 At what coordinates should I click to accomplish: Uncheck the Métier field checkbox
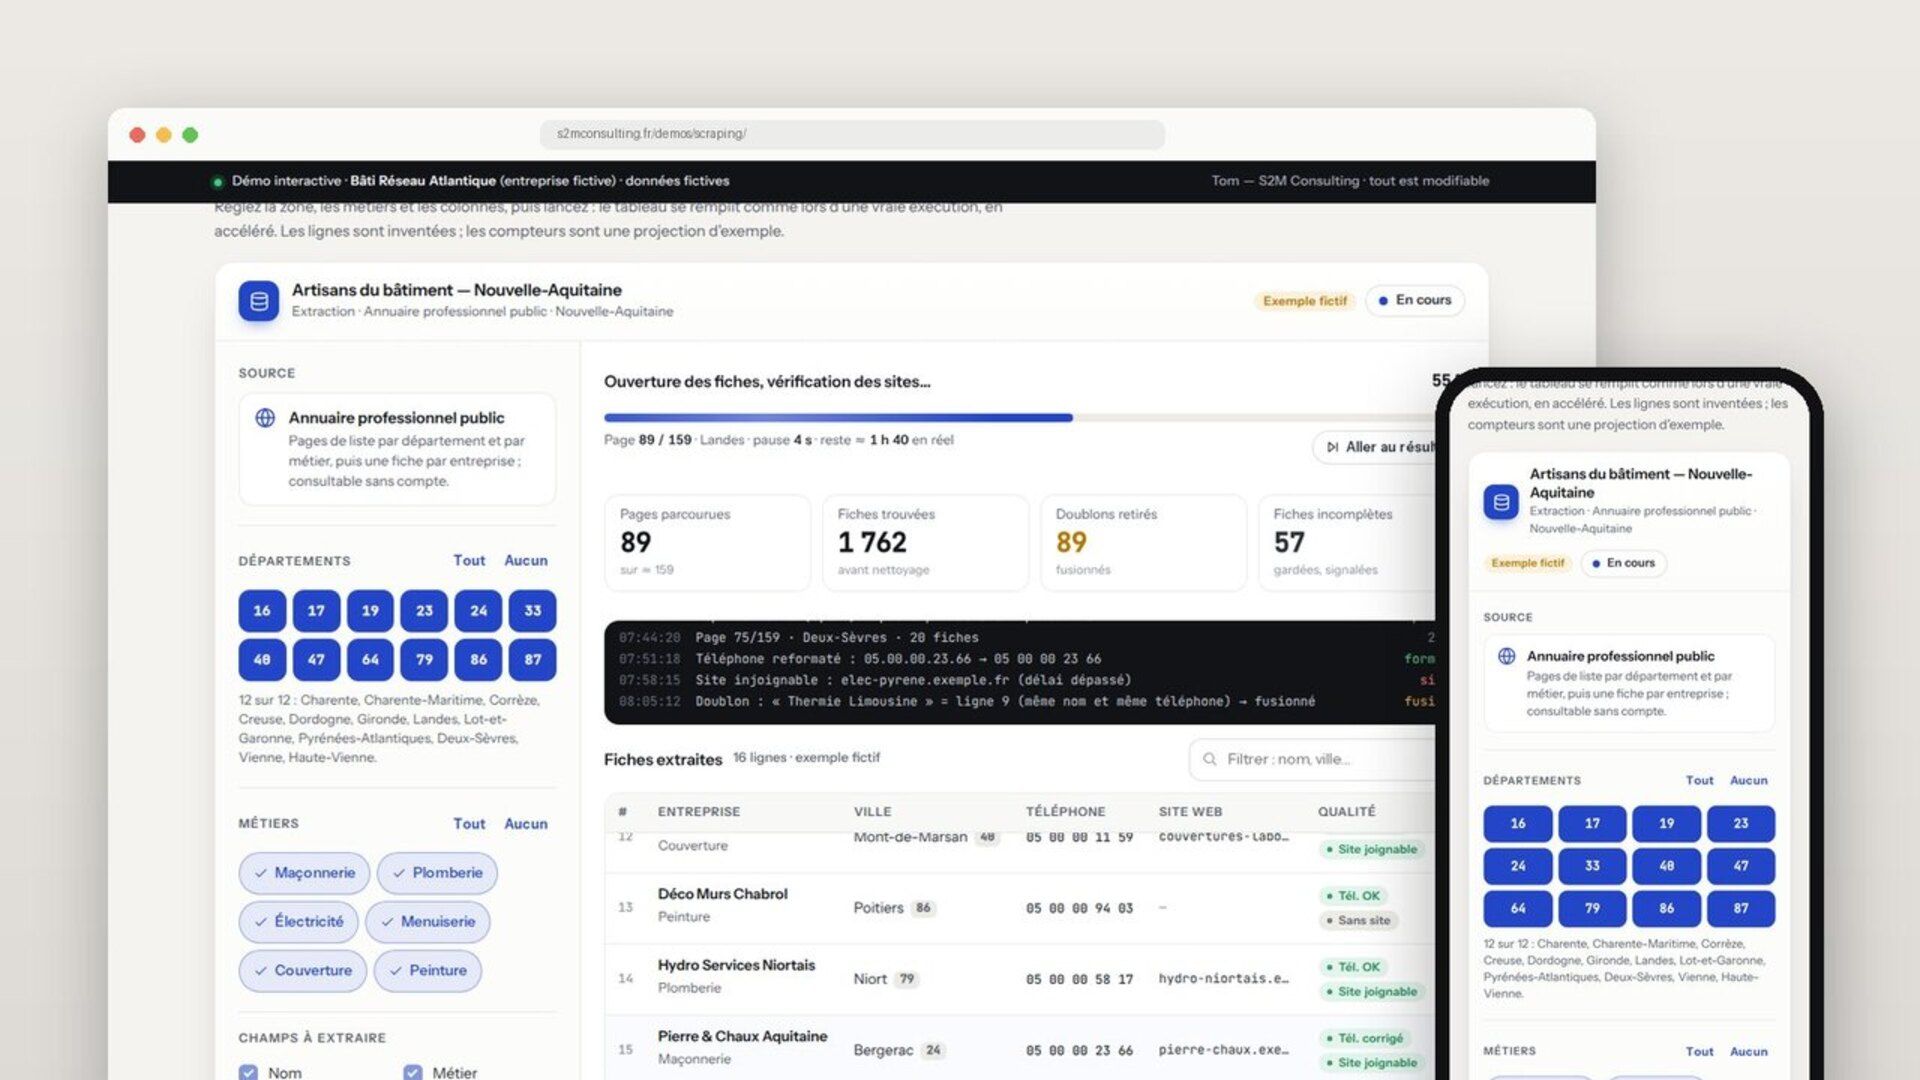(x=412, y=1072)
